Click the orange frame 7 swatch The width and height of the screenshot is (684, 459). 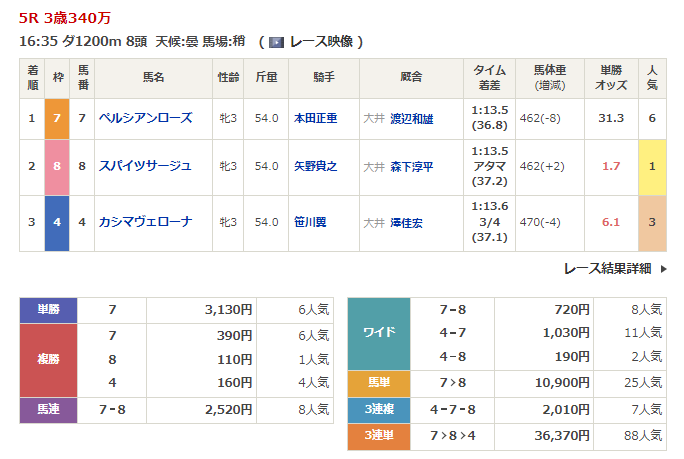pyautogui.click(x=57, y=118)
